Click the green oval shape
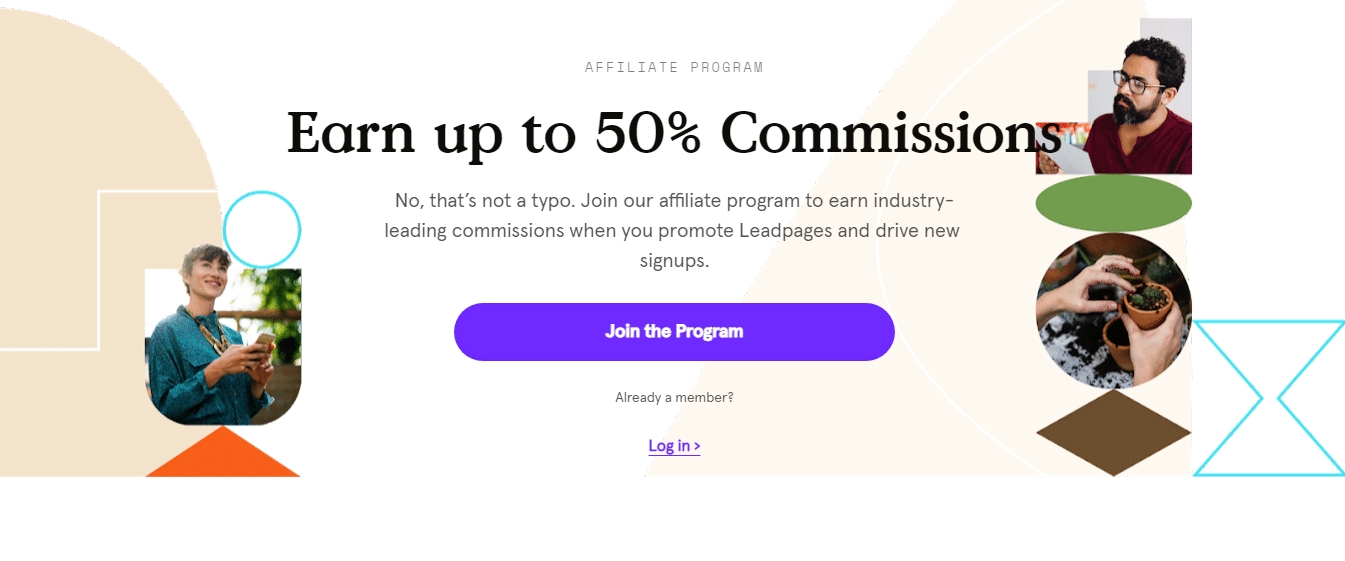 pyautogui.click(x=1113, y=203)
